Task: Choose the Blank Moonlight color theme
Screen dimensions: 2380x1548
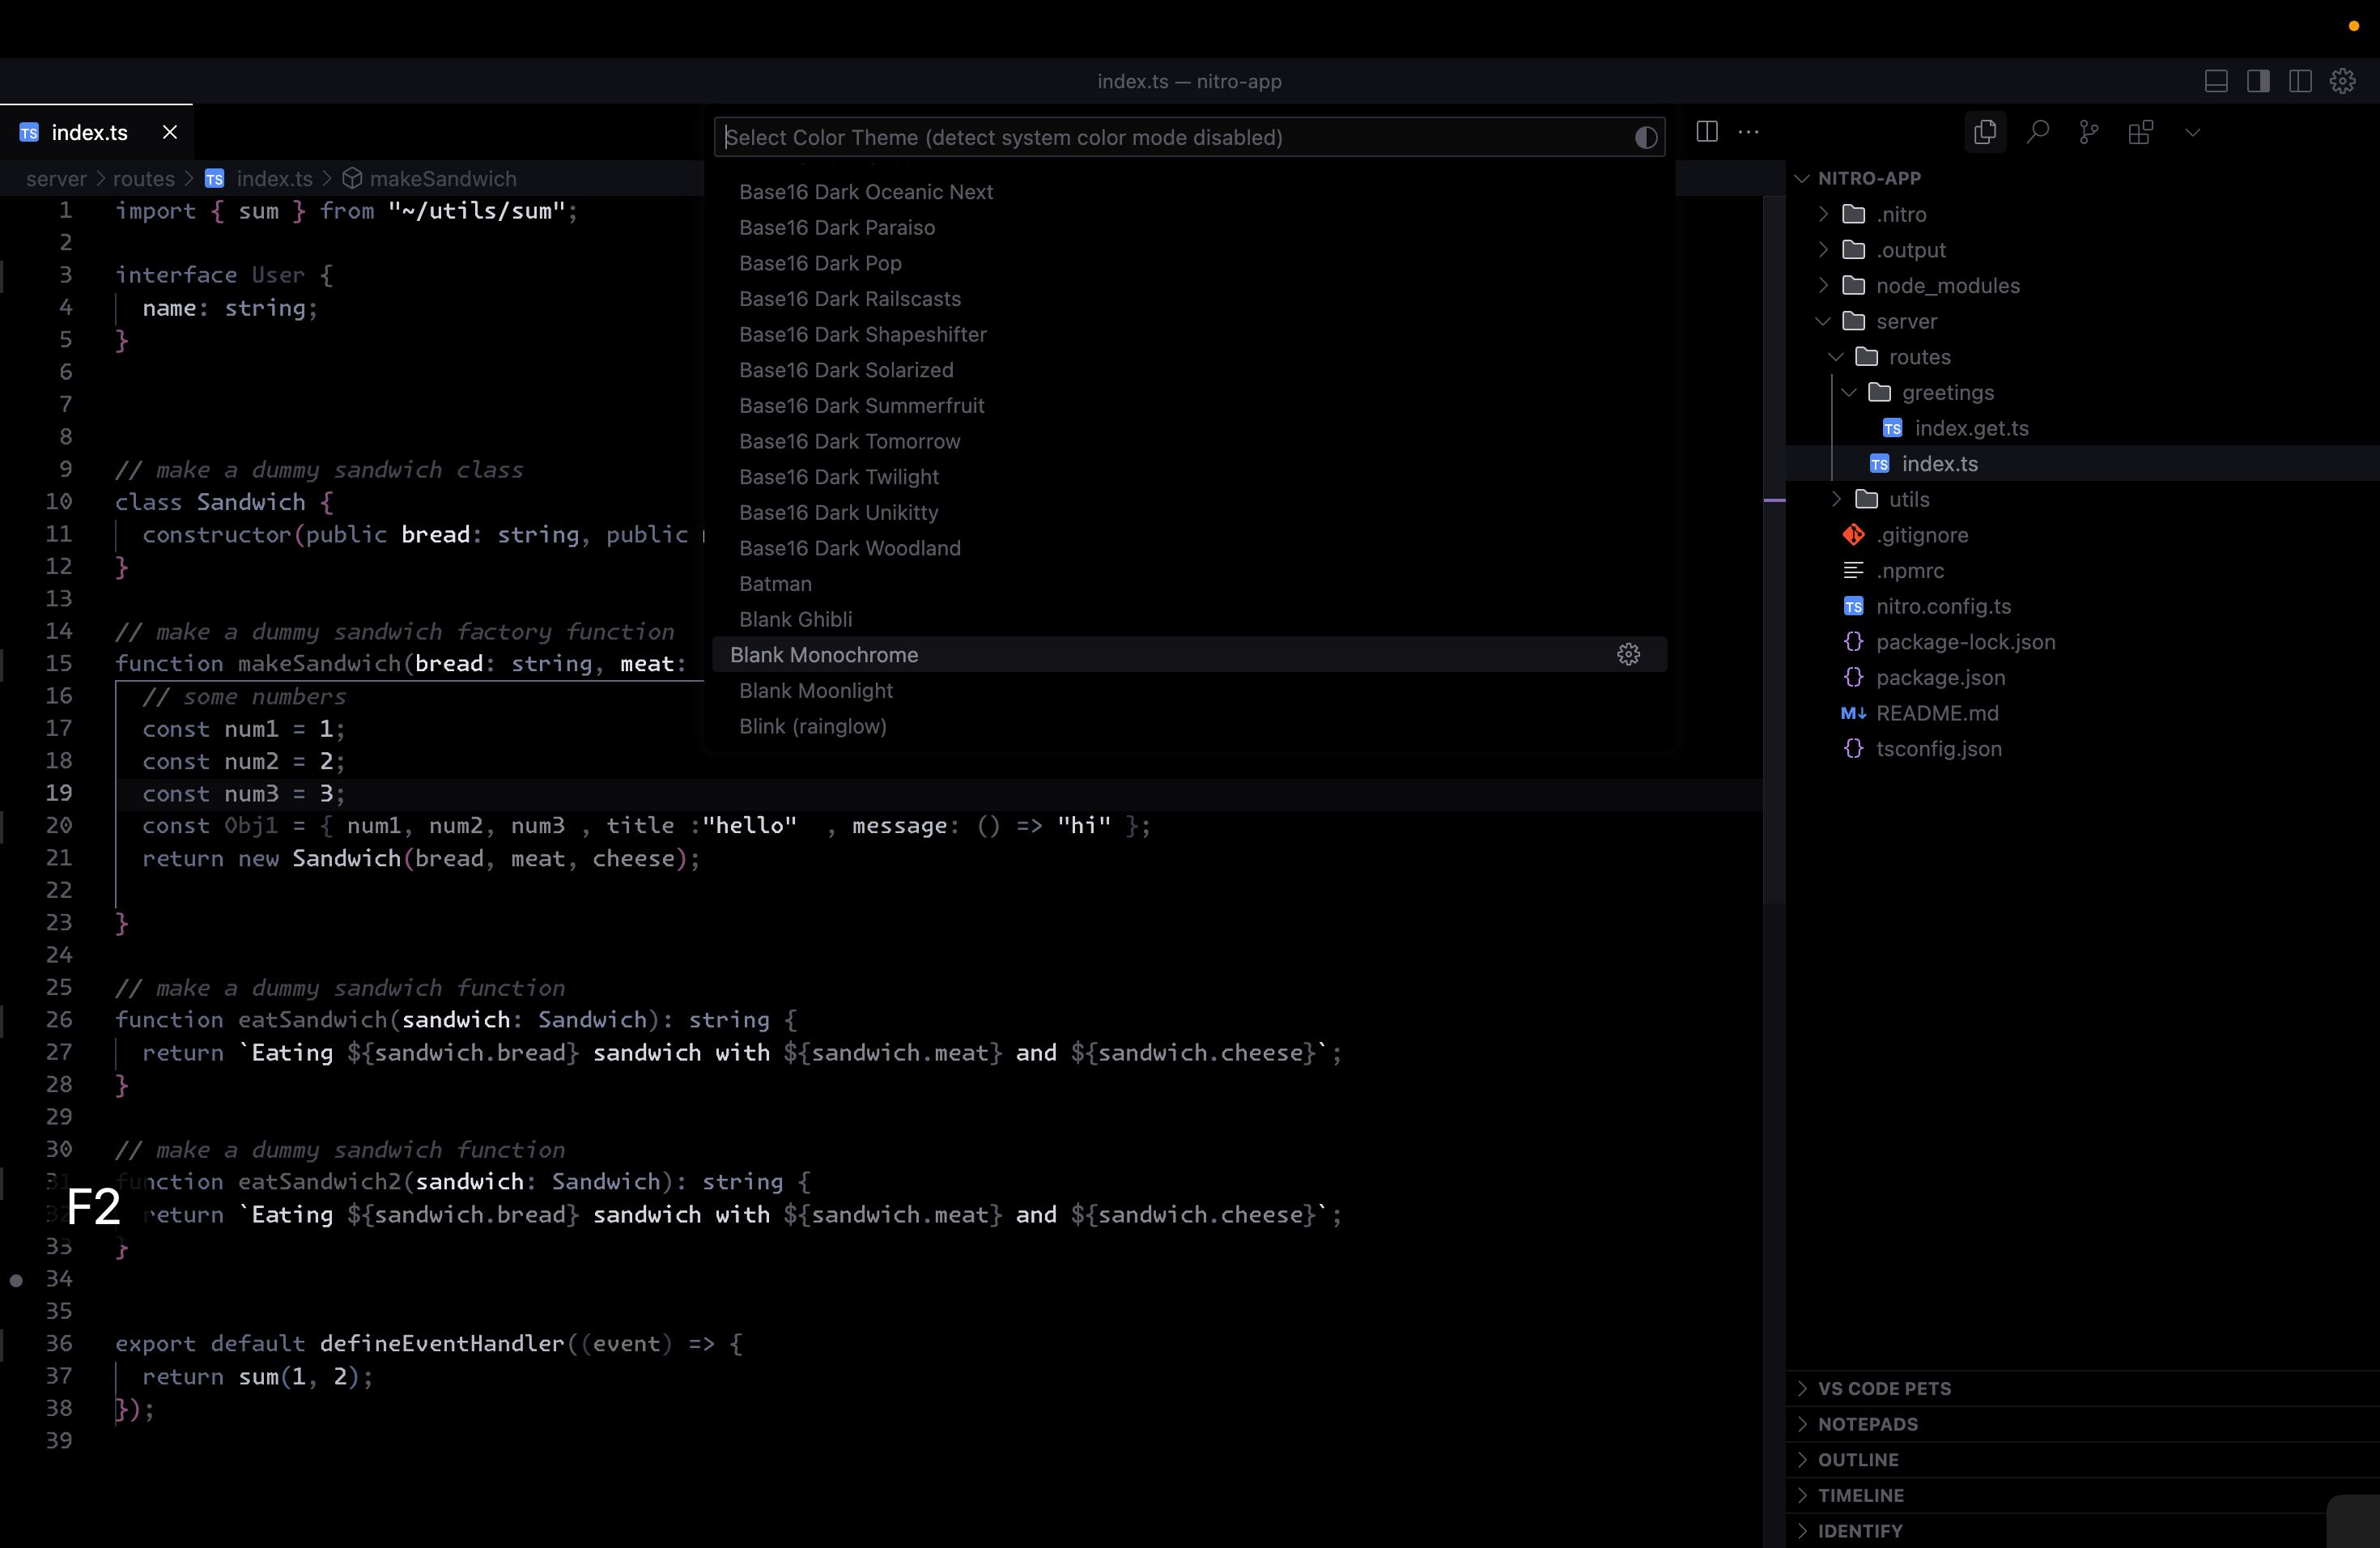Action: [1189, 691]
